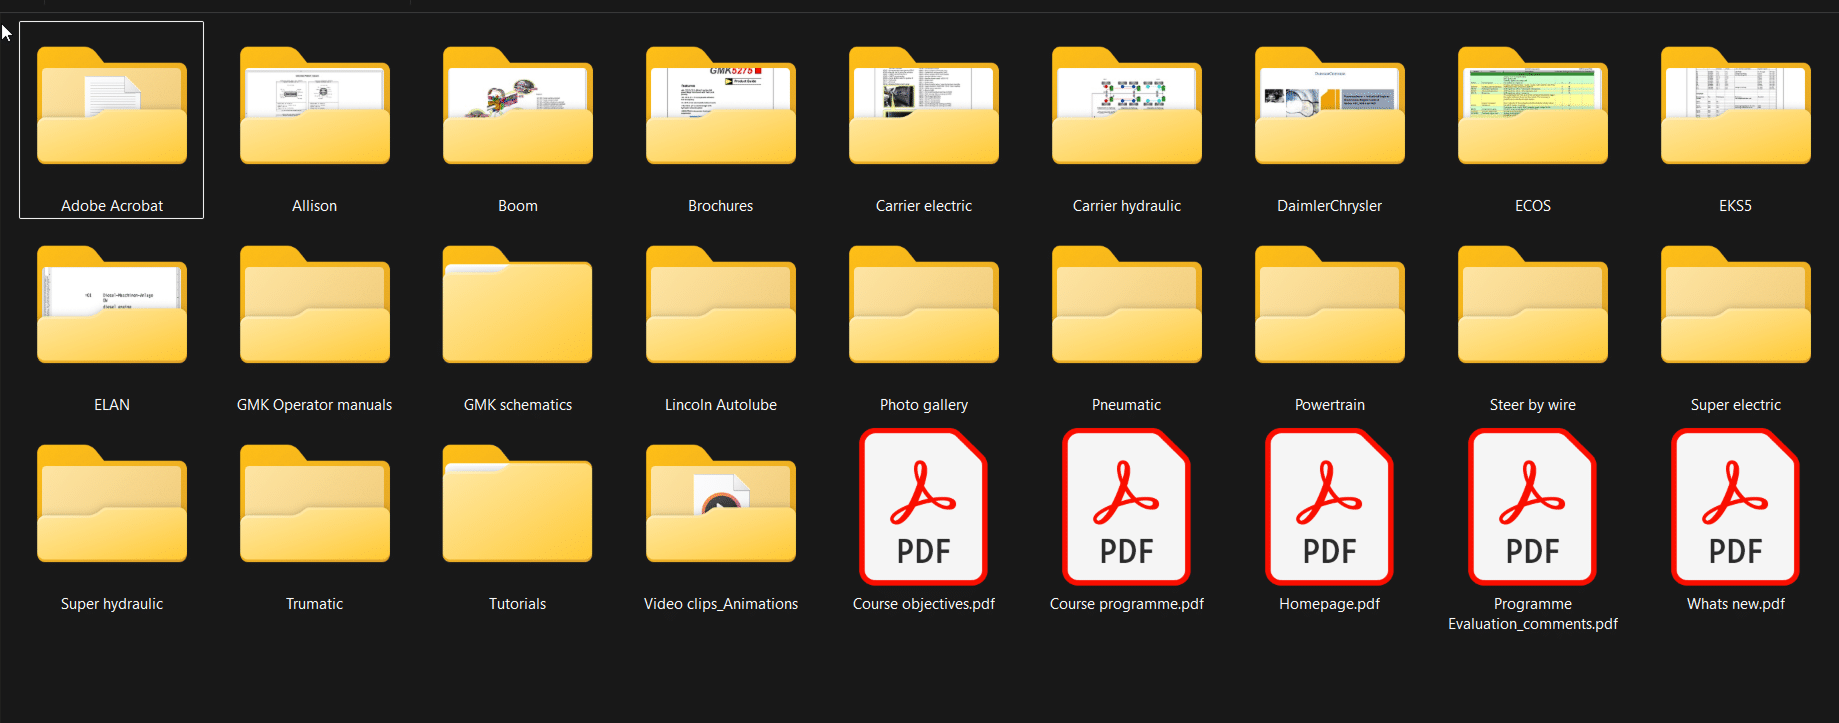Click the 'Video clips_Animations' folder name
The width and height of the screenshot is (1839, 723).
[721, 604]
